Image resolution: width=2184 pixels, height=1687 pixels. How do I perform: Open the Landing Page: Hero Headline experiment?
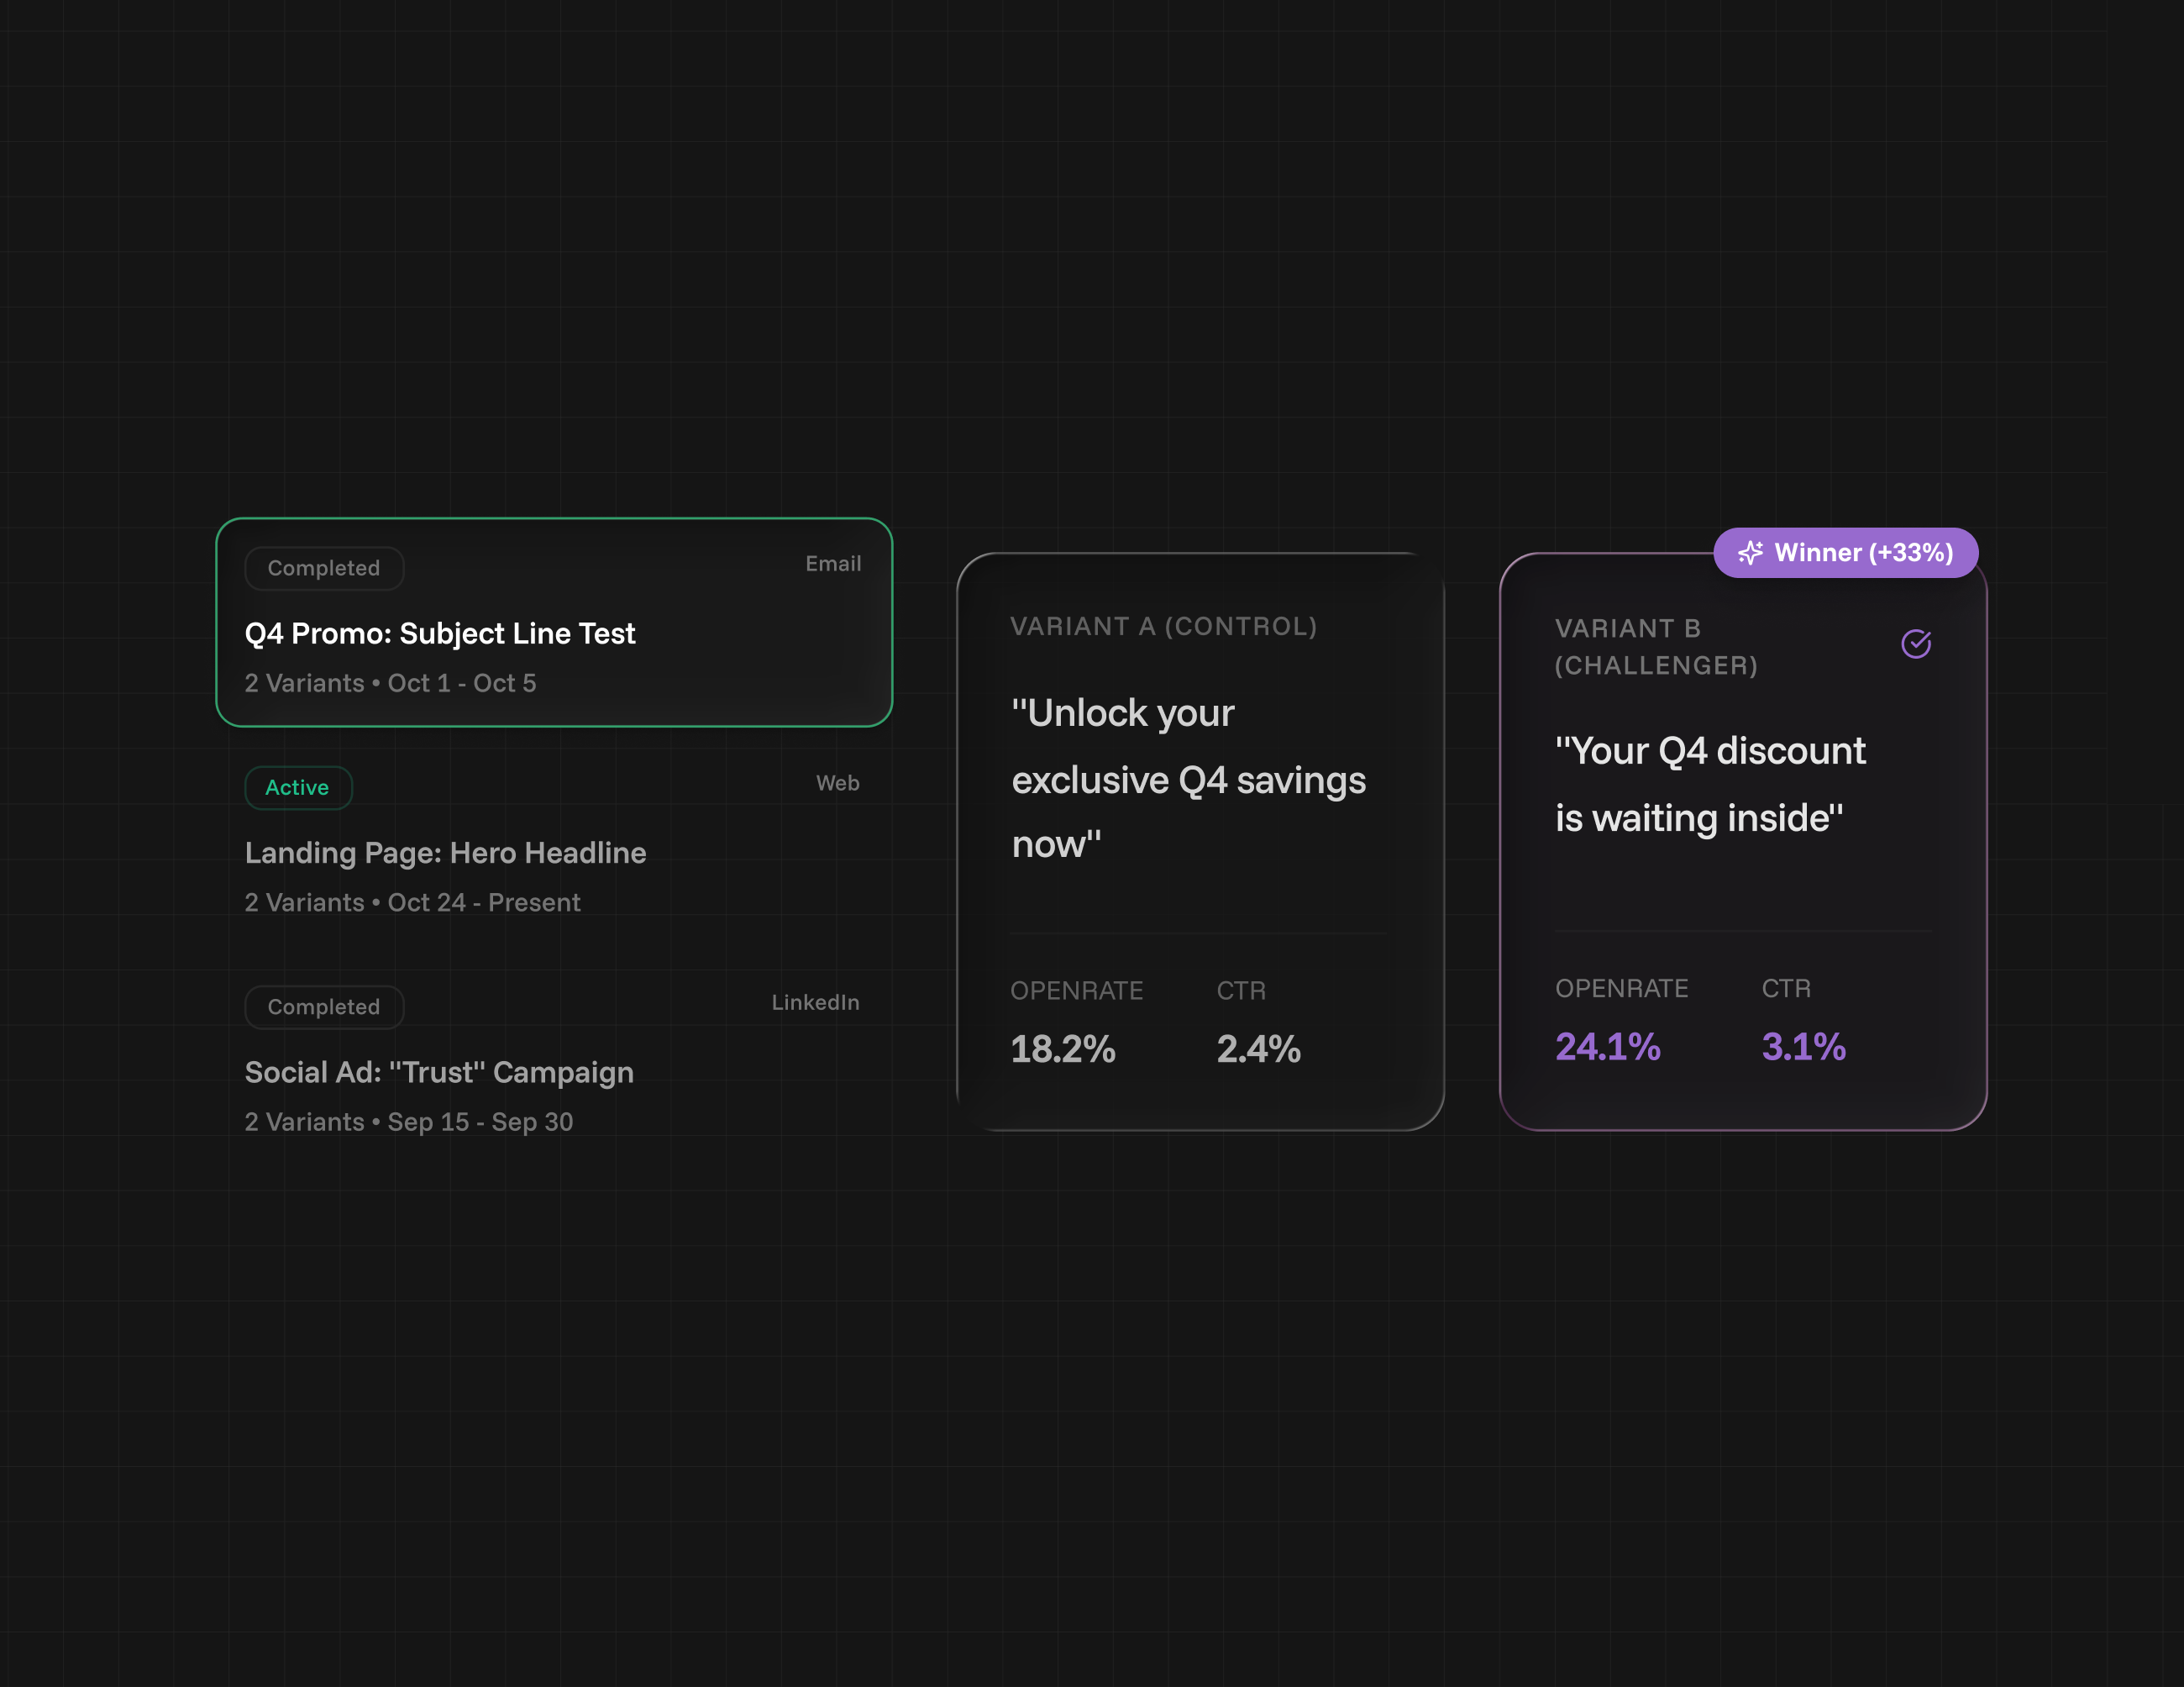(445, 853)
